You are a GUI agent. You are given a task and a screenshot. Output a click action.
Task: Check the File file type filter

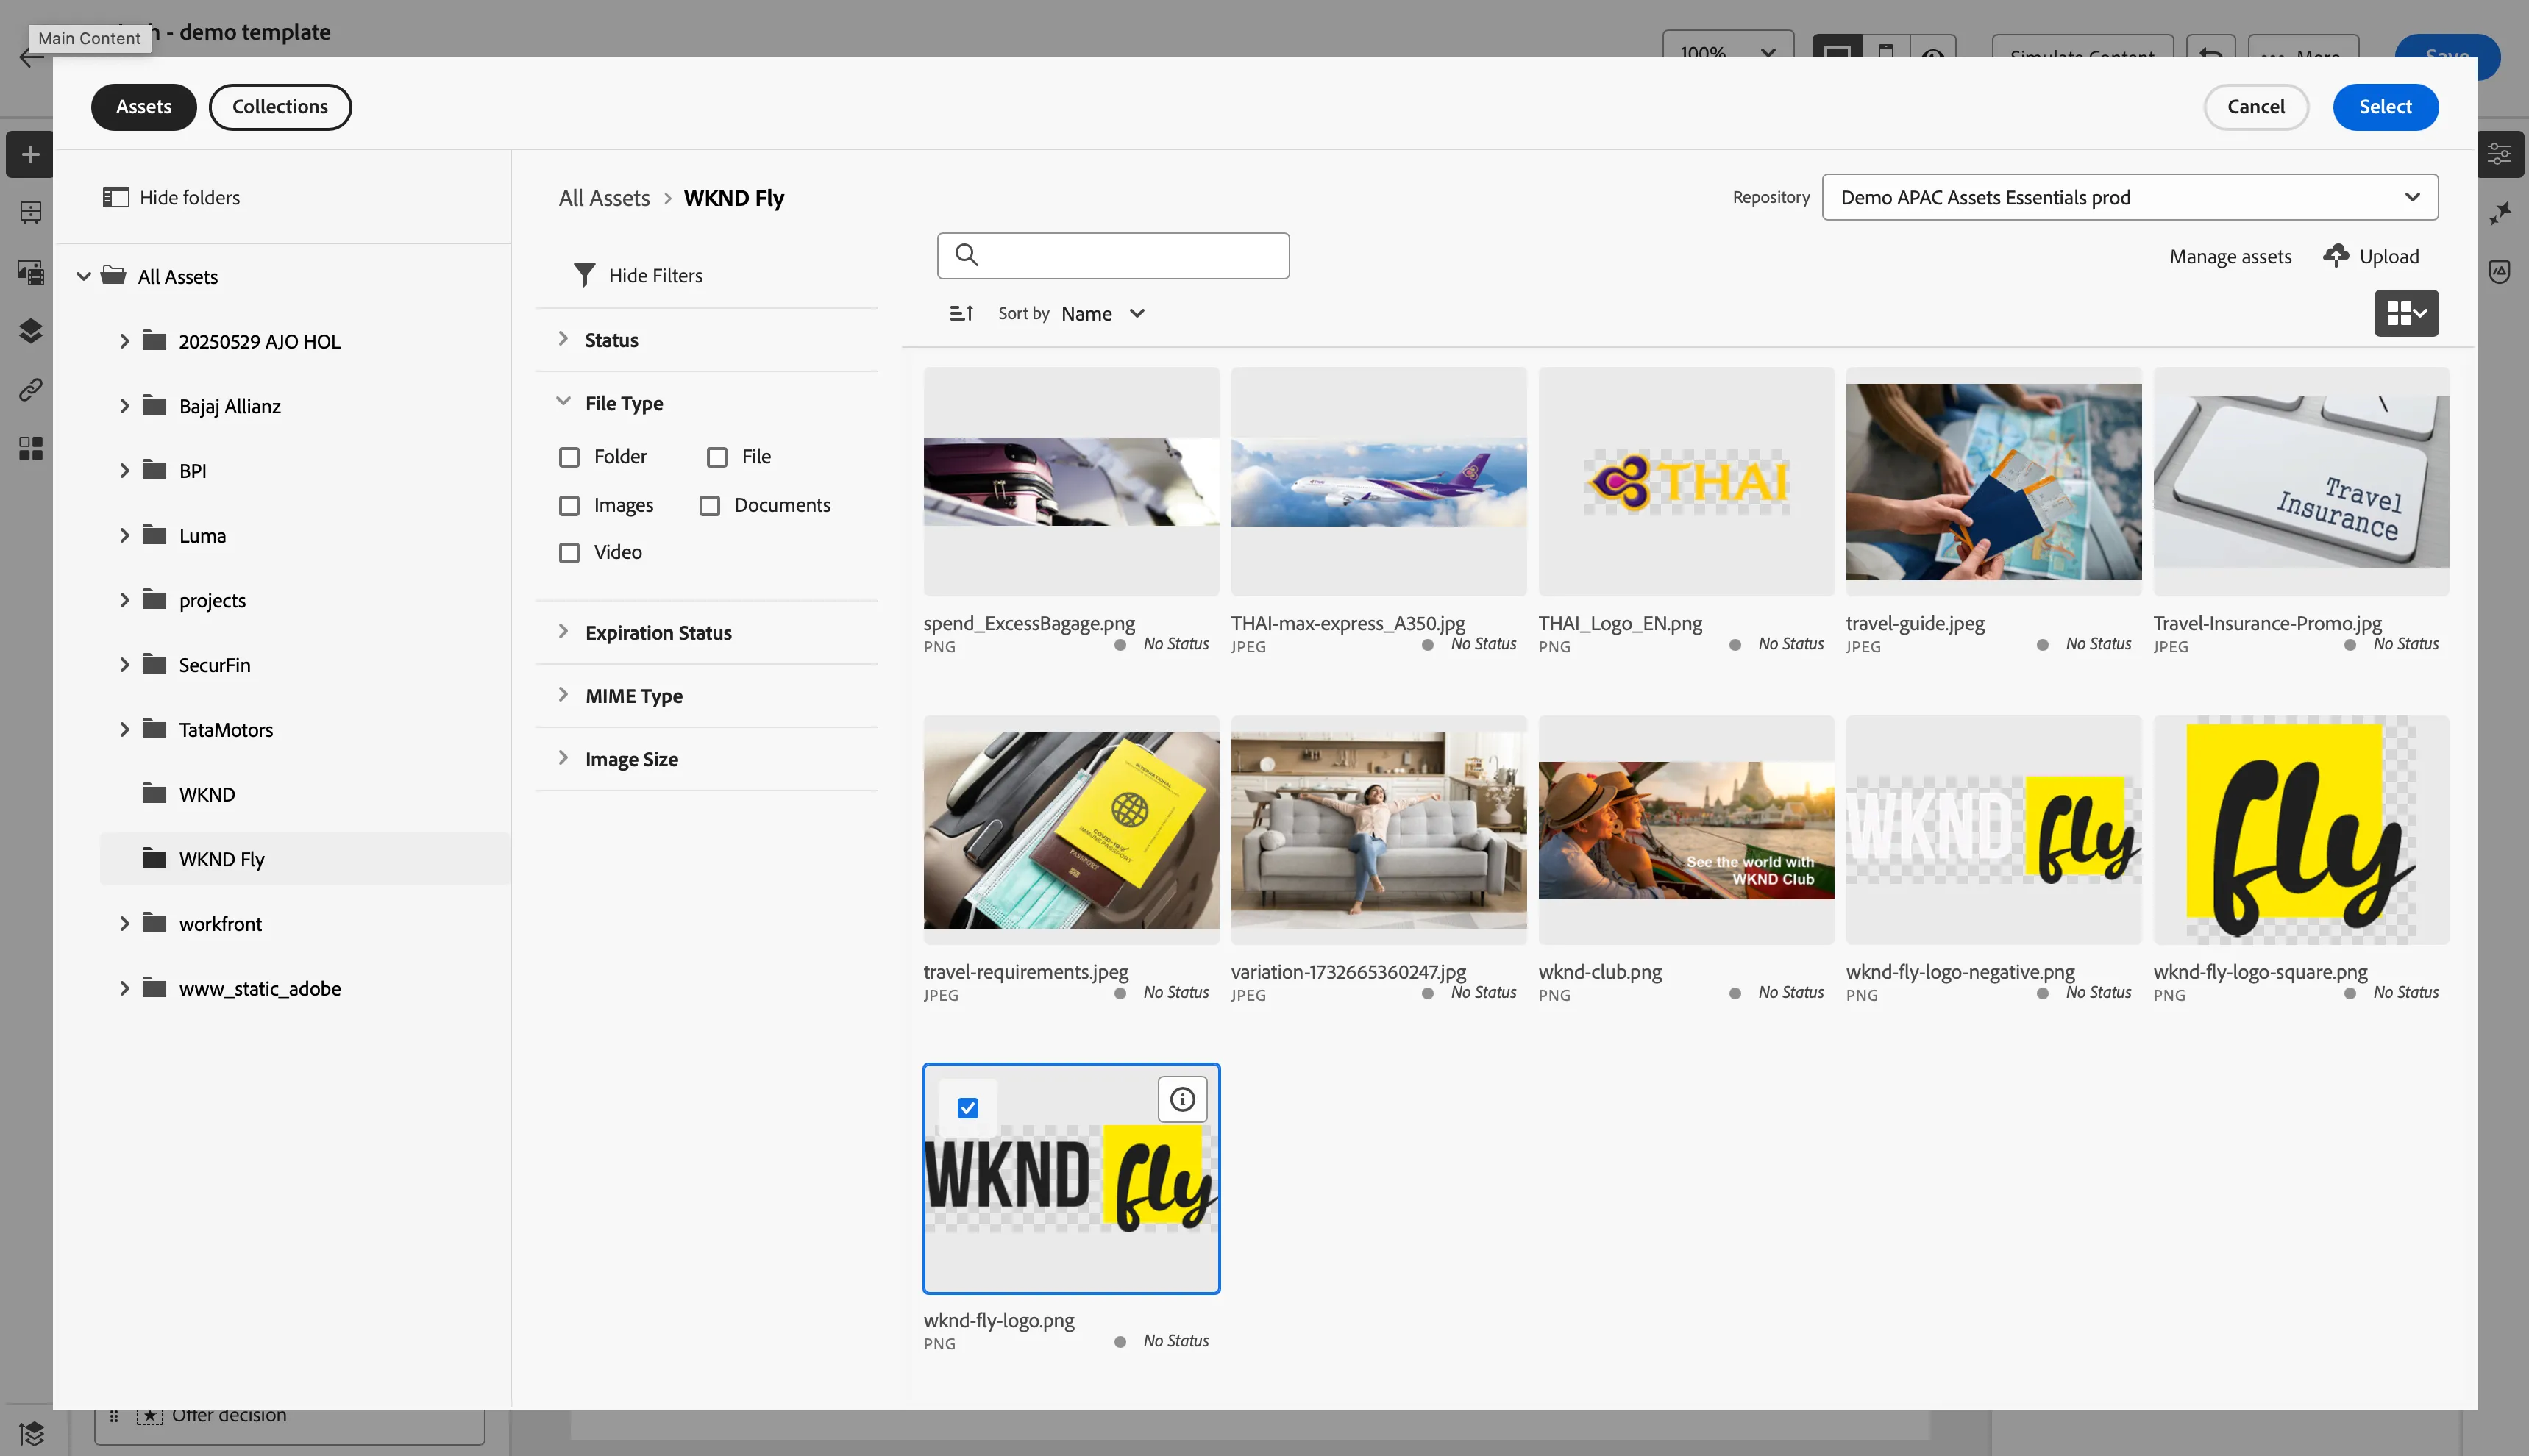coord(717,457)
